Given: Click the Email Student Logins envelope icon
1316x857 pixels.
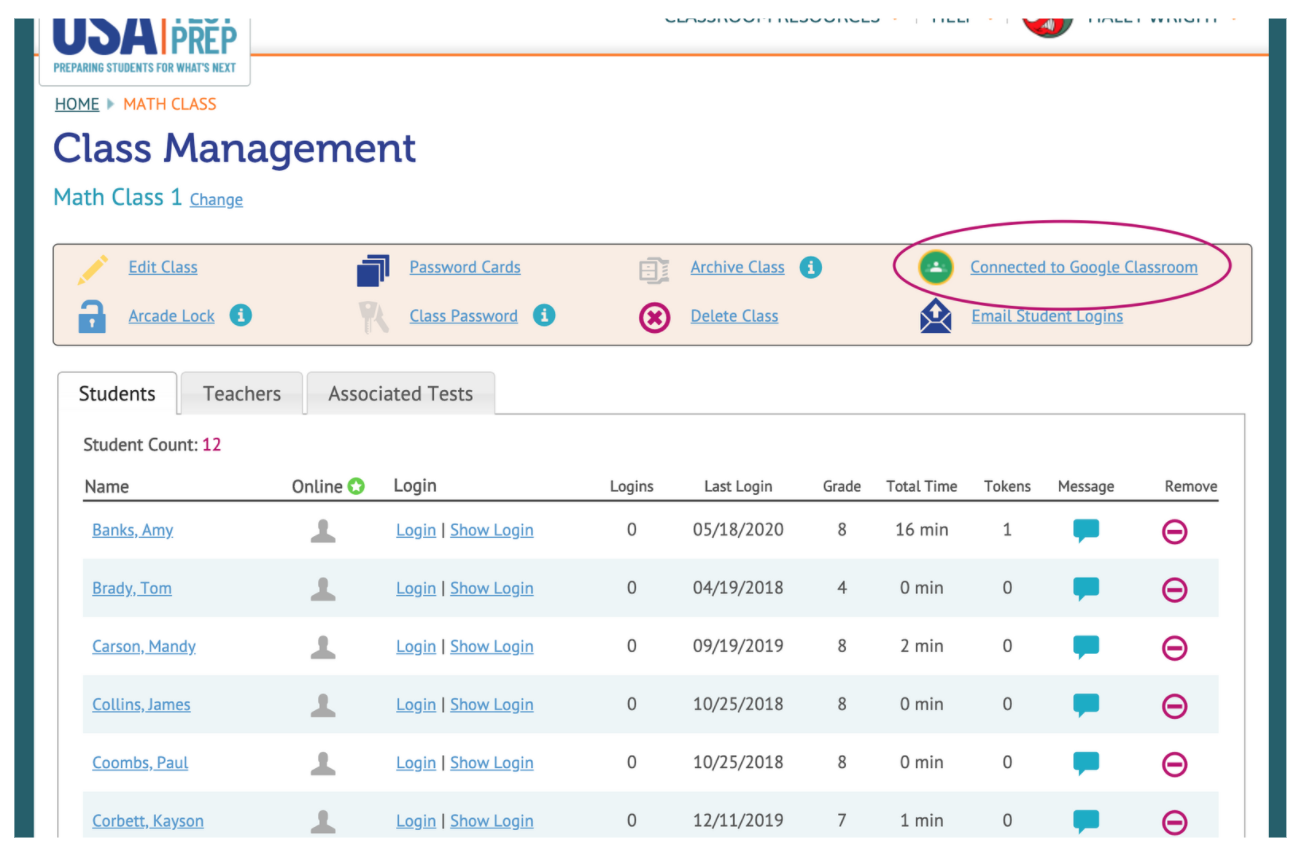Looking at the screenshot, I should [x=935, y=317].
